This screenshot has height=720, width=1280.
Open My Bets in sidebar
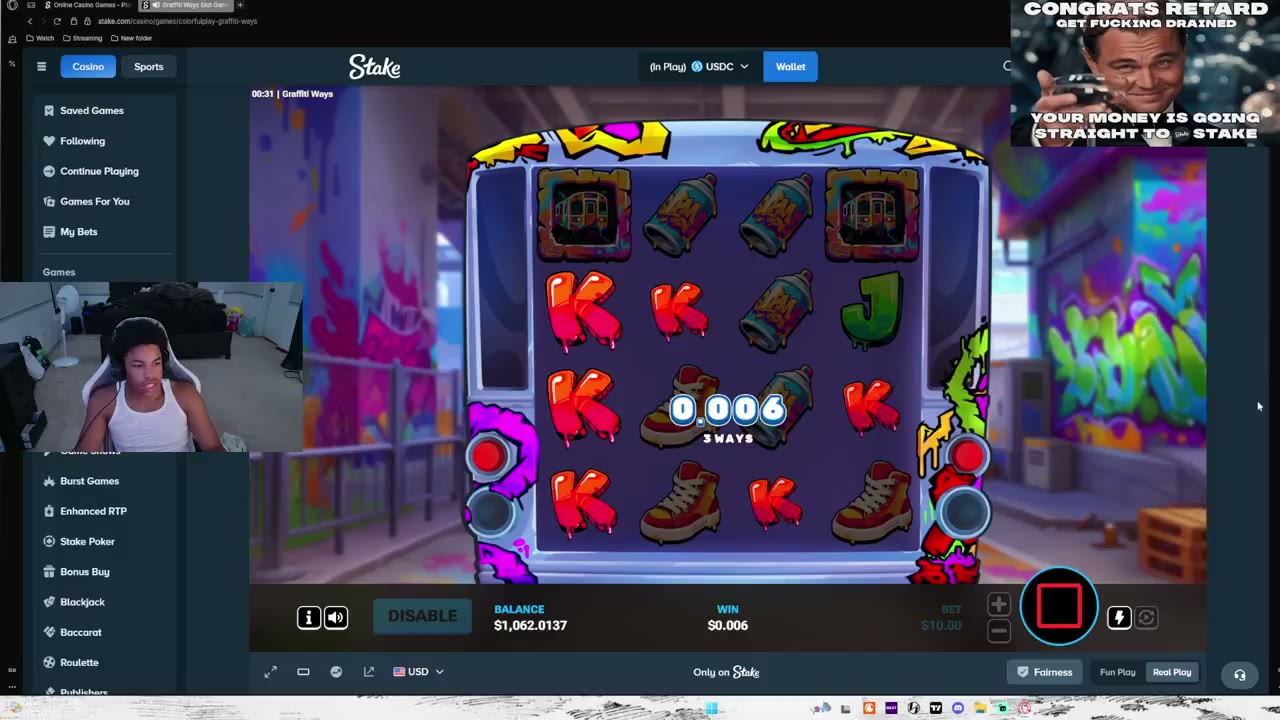click(x=104, y=232)
